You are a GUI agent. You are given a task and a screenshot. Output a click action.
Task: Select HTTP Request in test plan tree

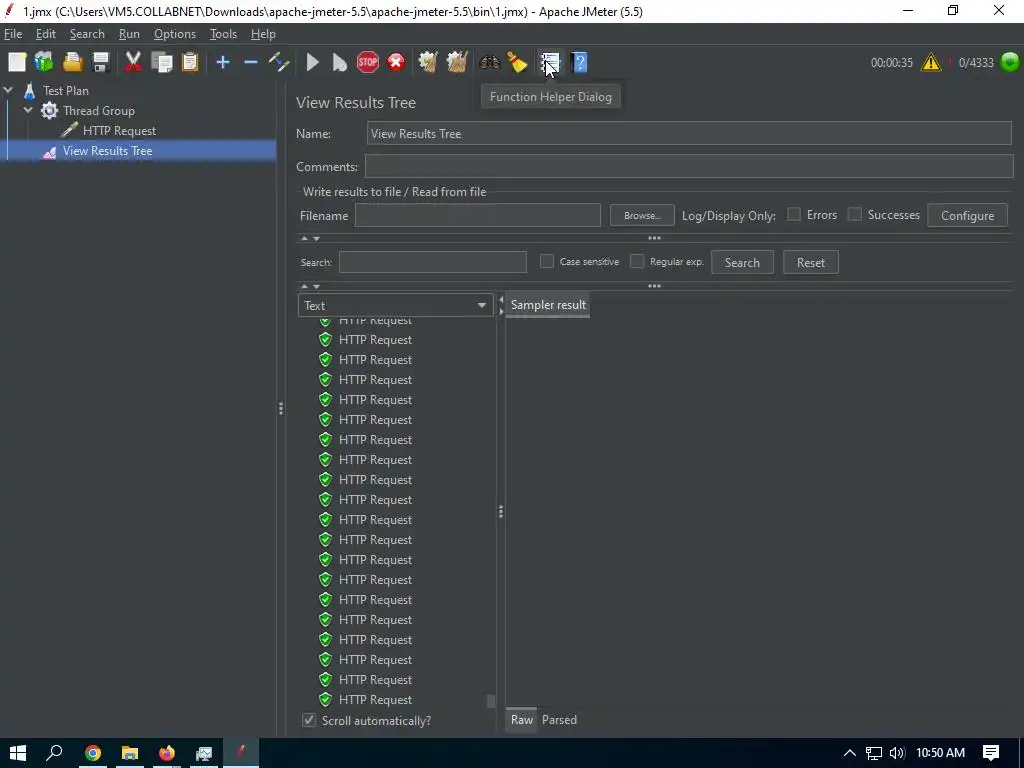pos(119,131)
